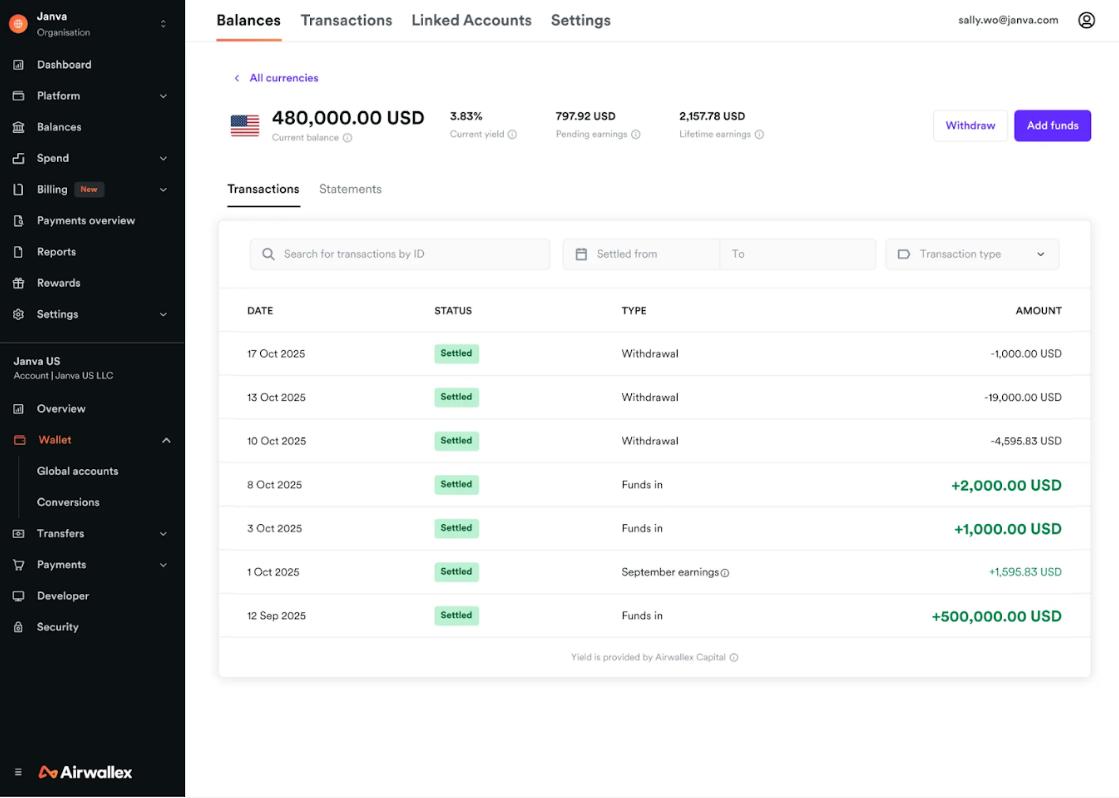1119x798 pixels.
Task: Click info icon beside September earnings
Action: click(725, 573)
